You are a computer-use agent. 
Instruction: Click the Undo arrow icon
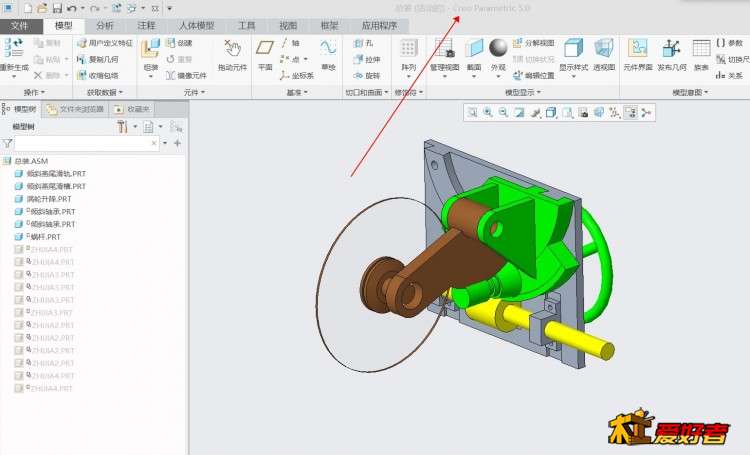click(72, 8)
